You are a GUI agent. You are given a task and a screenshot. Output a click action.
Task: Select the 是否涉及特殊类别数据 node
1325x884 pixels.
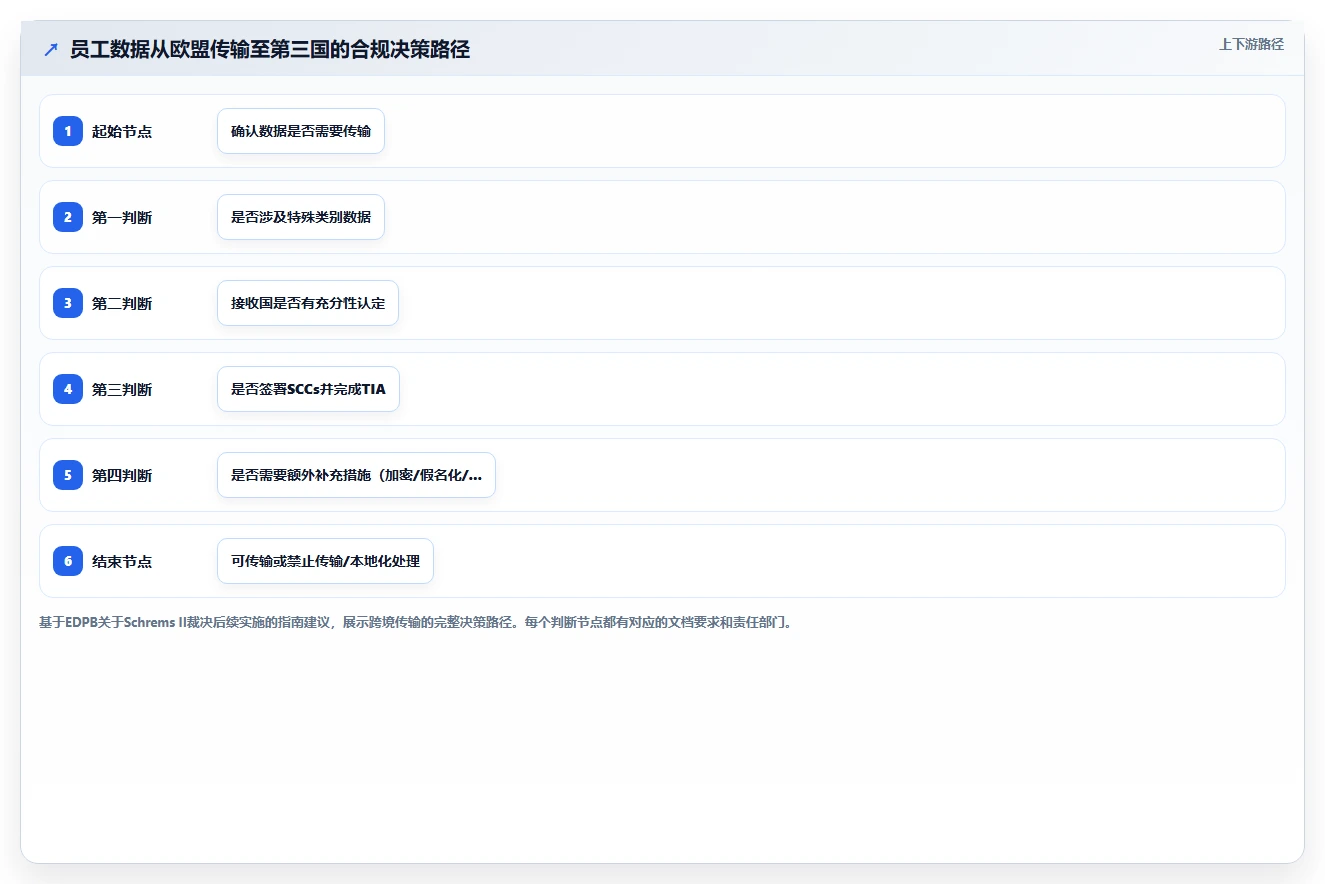301,217
